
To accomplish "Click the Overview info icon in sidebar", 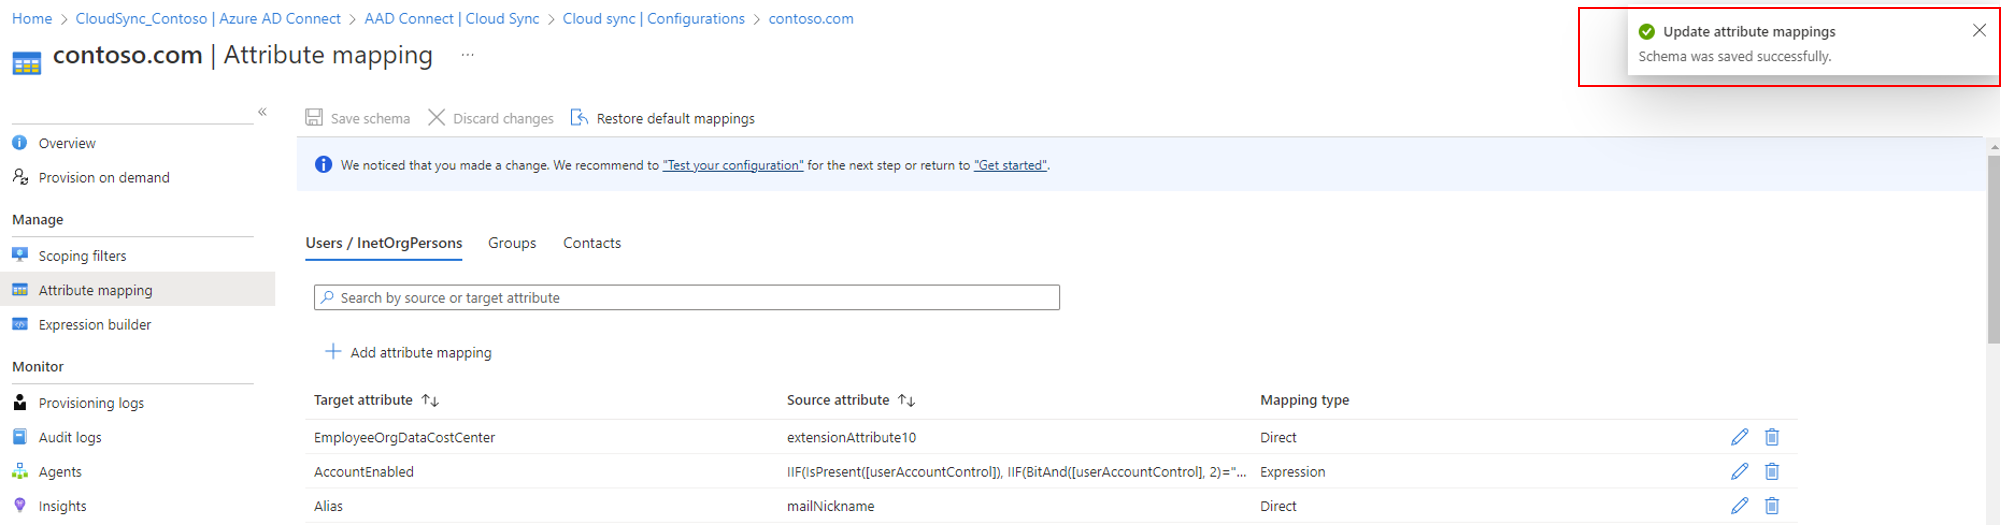I will [x=19, y=143].
